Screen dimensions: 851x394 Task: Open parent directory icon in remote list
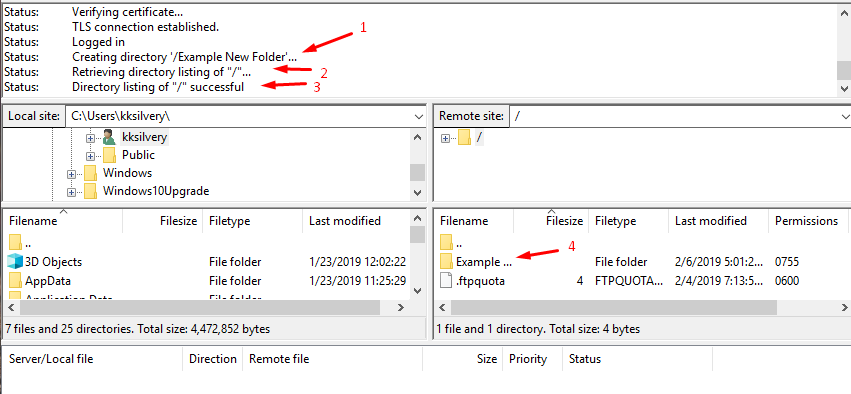tap(446, 242)
